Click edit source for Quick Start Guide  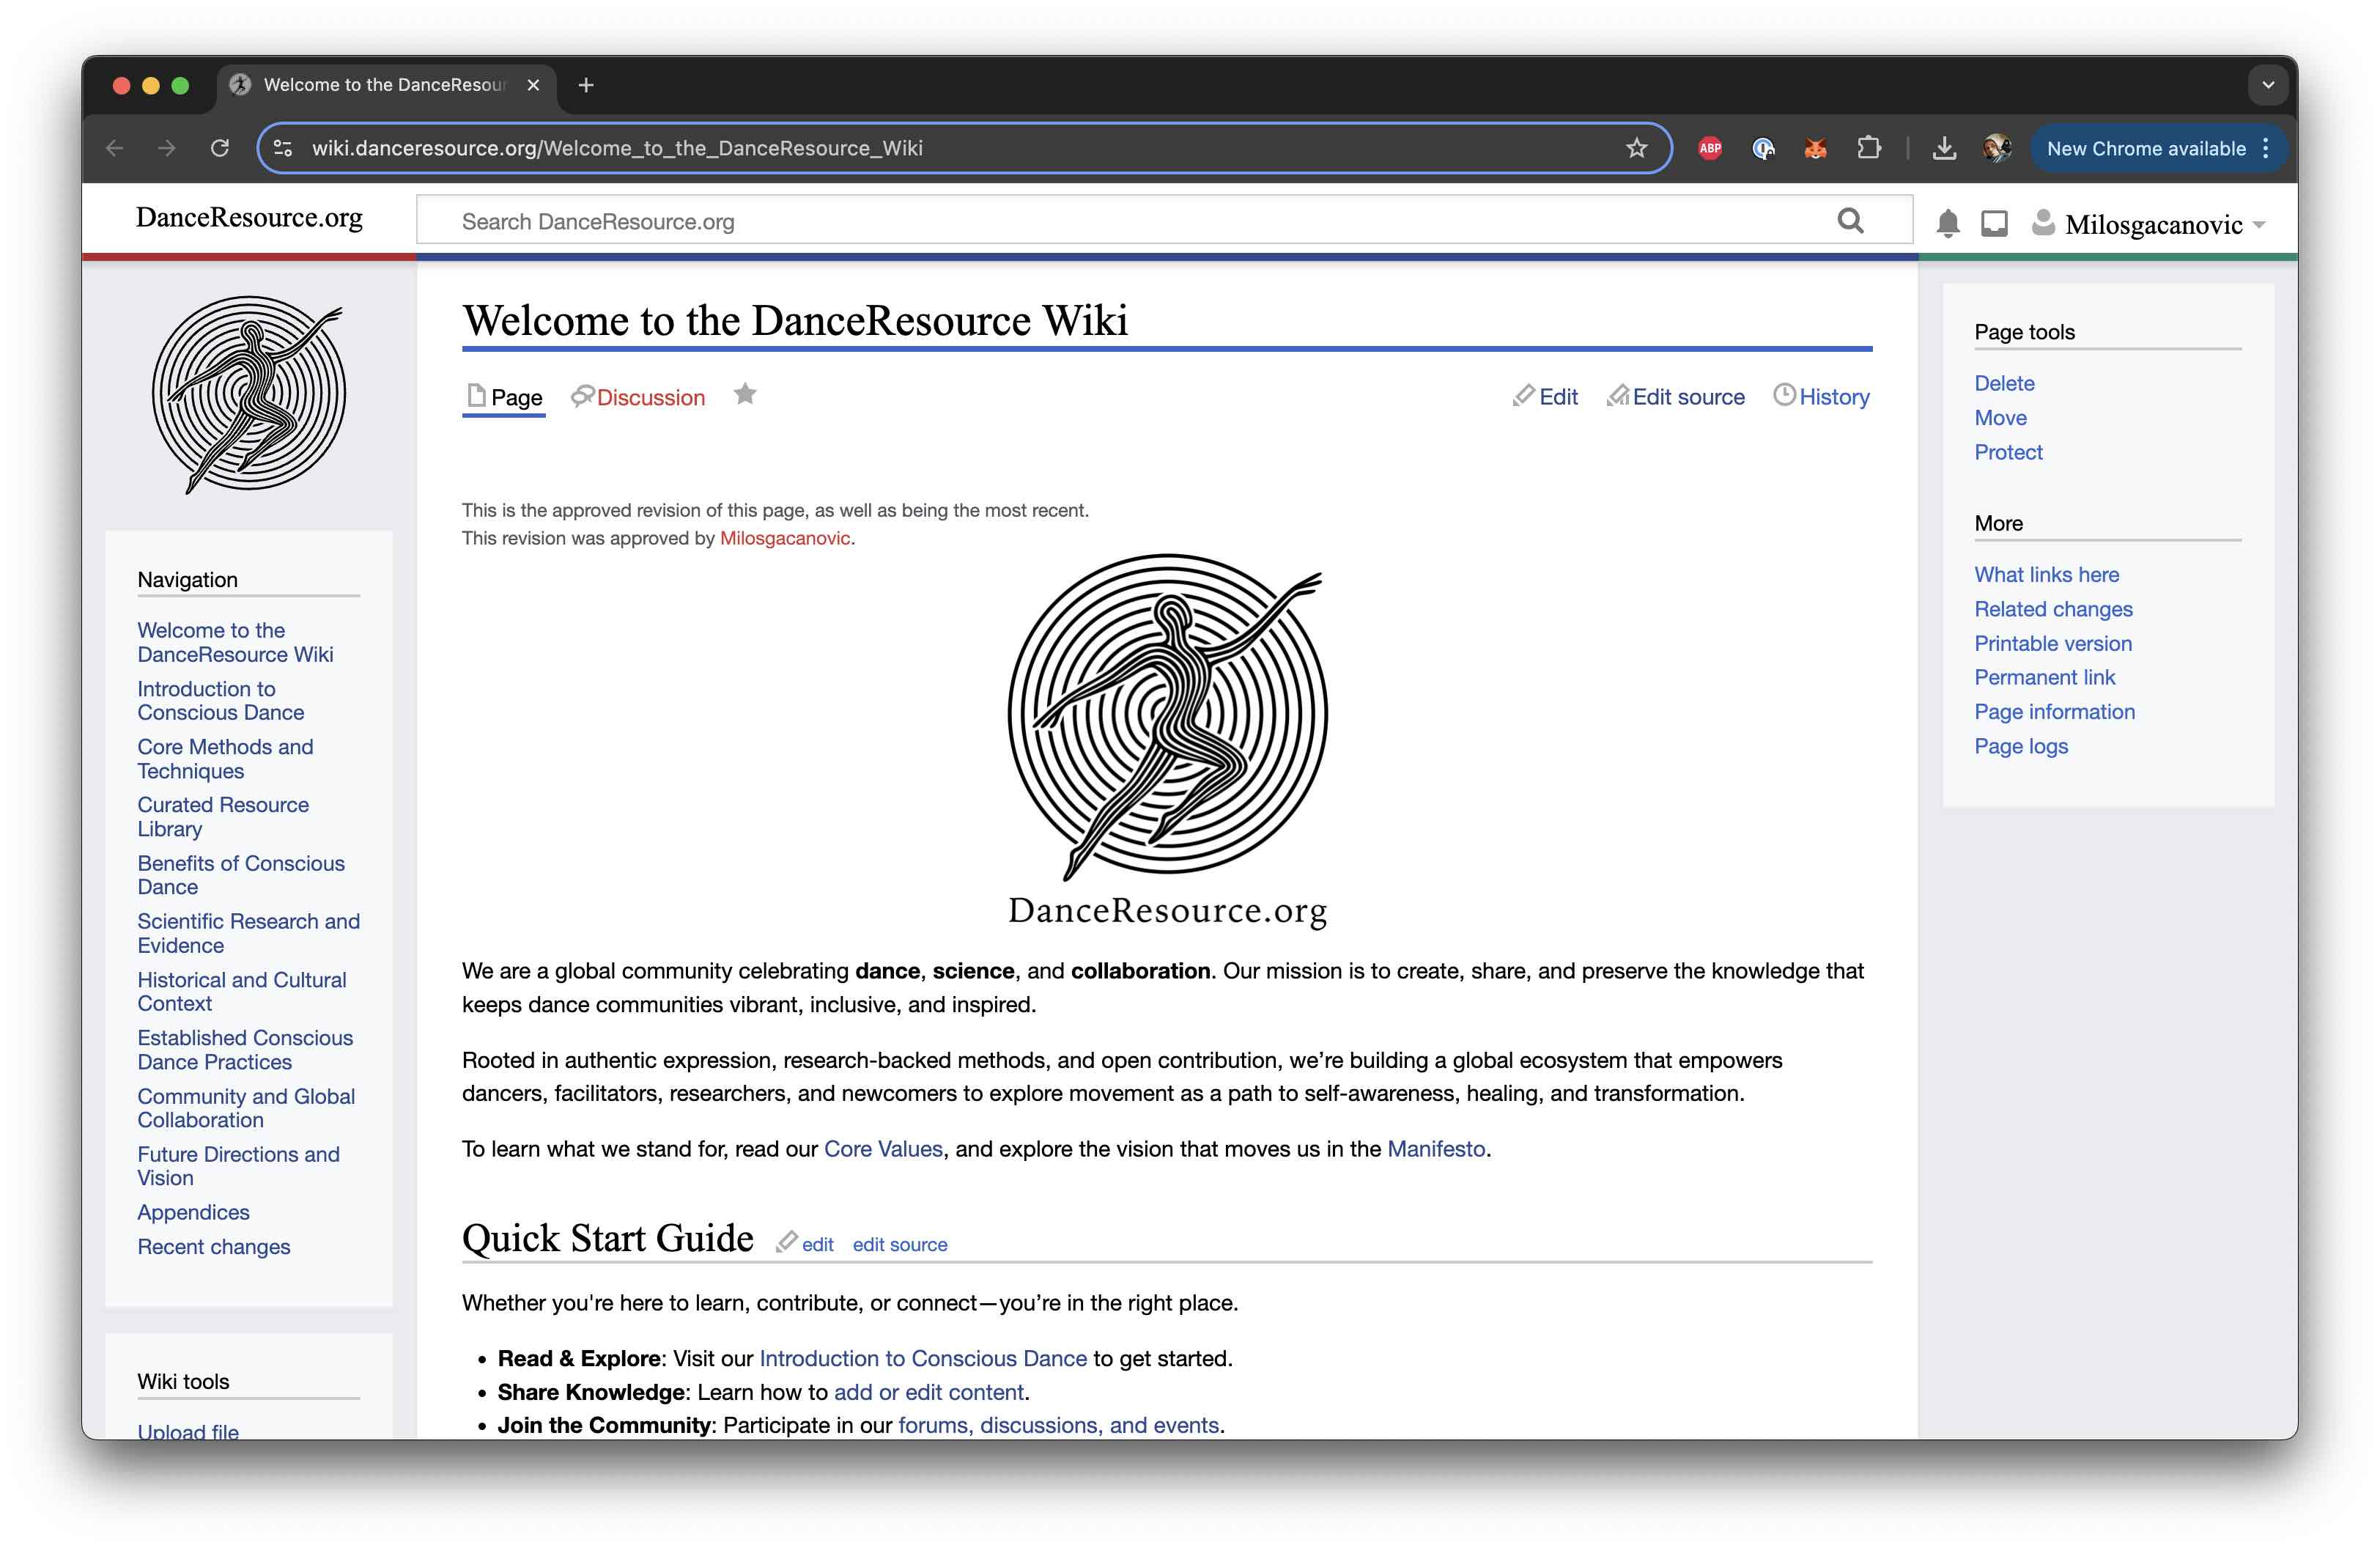899,1244
